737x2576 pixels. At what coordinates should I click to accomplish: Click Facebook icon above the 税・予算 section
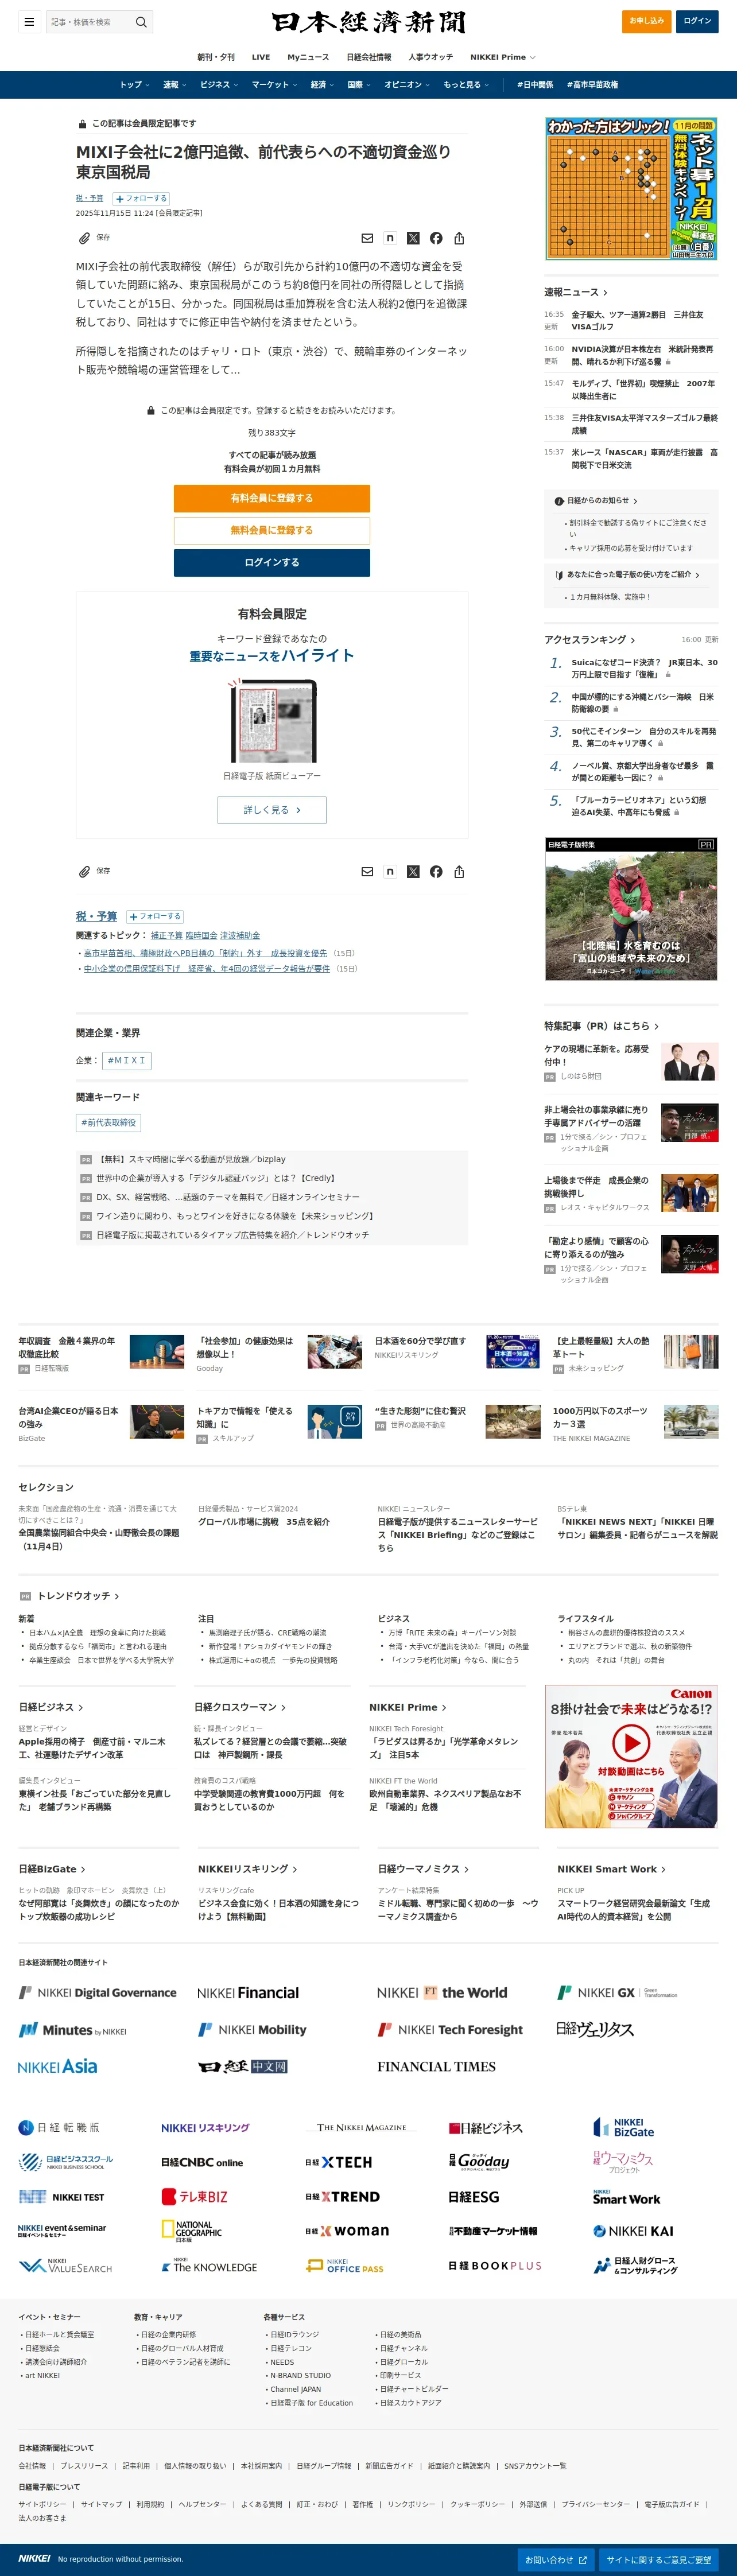(436, 872)
